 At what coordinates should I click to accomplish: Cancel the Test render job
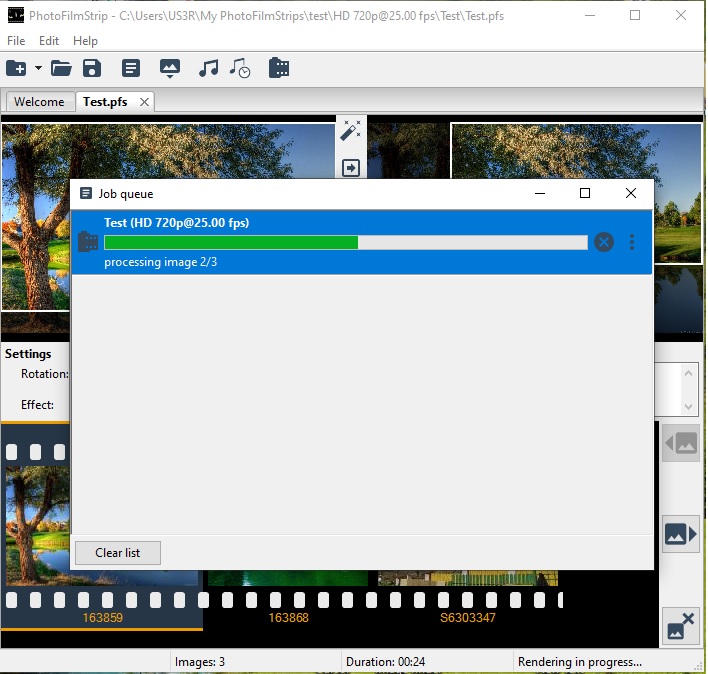603,242
